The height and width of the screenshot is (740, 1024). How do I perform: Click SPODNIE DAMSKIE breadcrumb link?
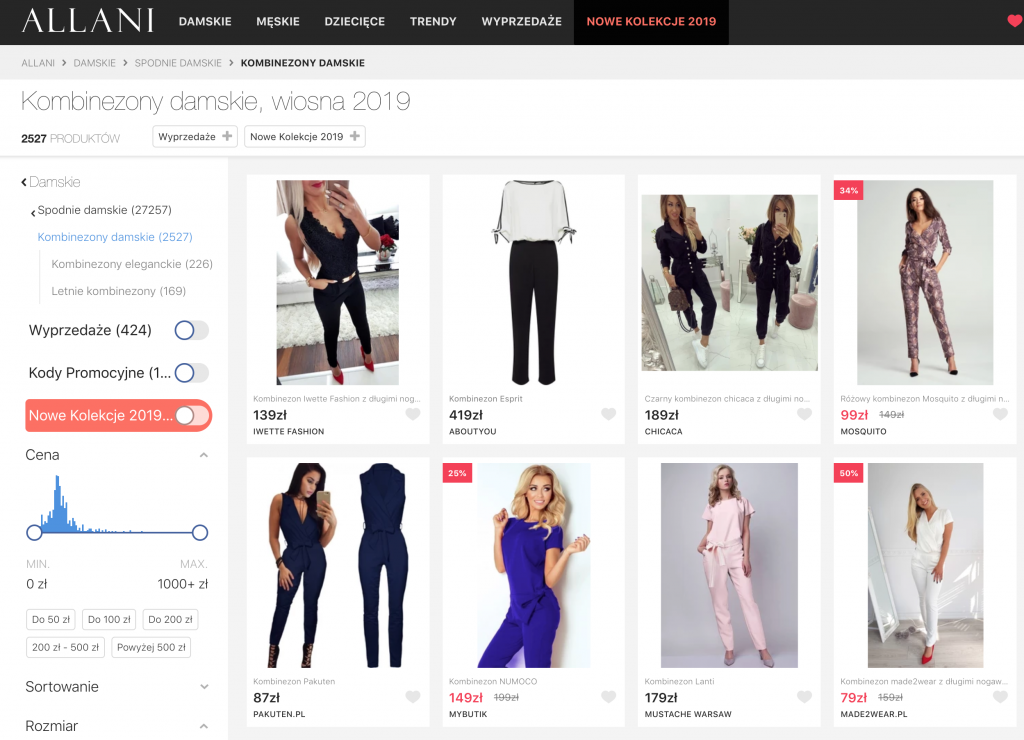click(178, 63)
